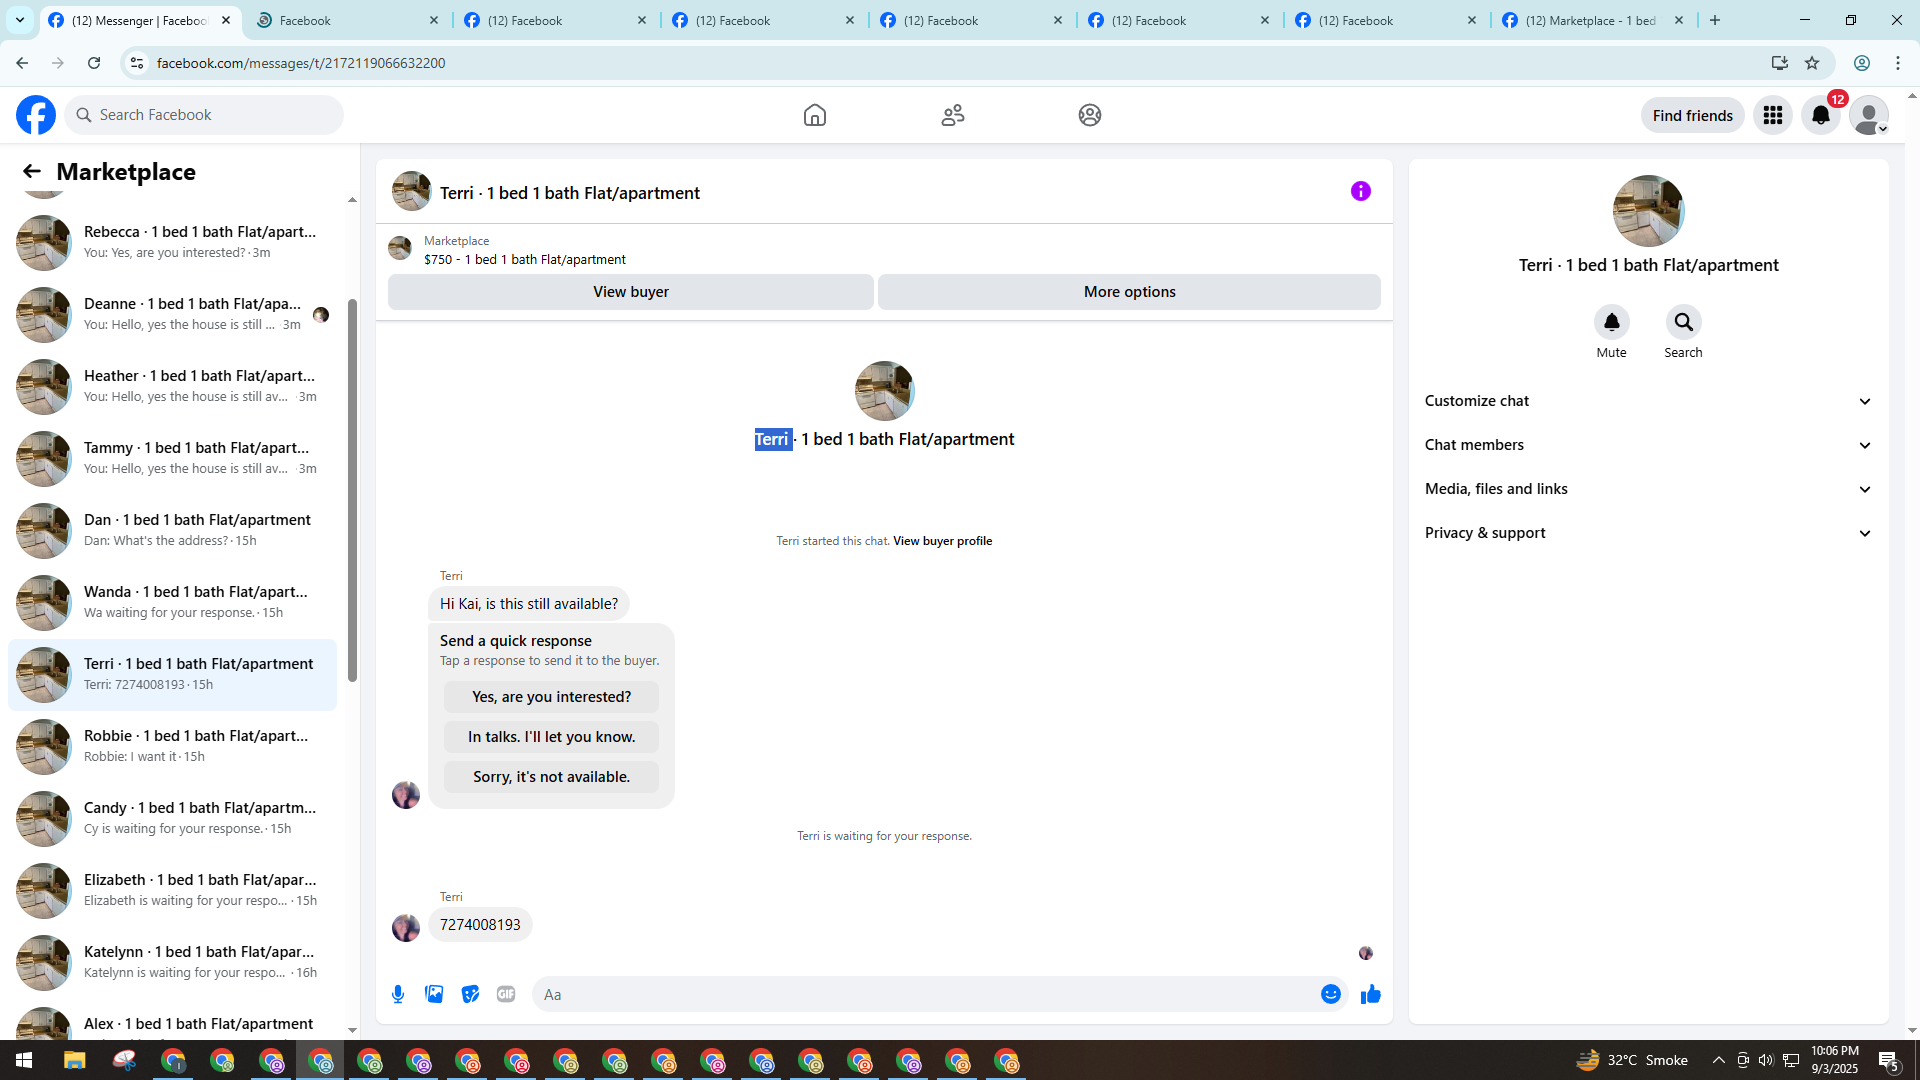This screenshot has width=1920, height=1080.
Task: Open the Windows notification center
Action: click(x=1889, y=1060)
